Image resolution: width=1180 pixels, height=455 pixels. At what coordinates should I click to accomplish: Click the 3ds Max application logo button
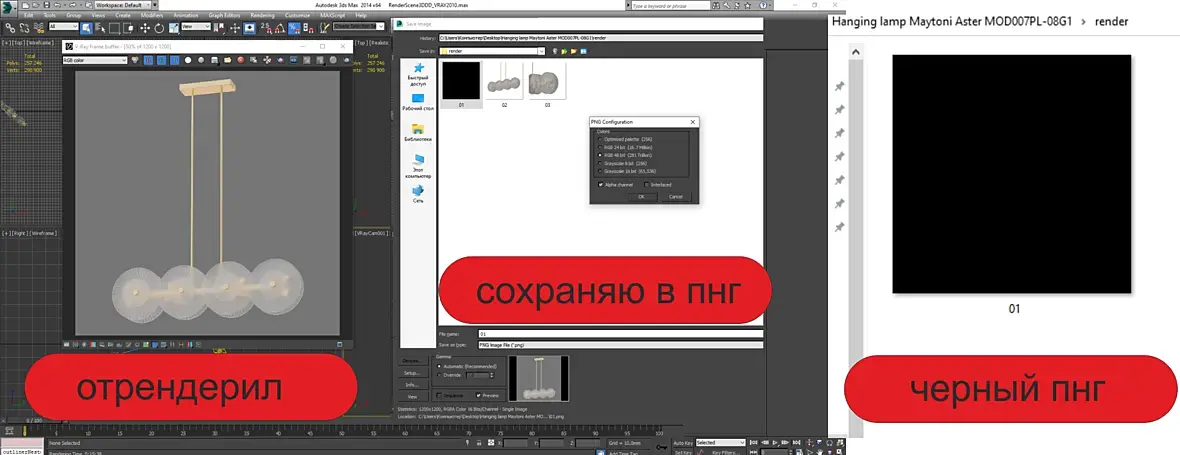coord(8,8)
